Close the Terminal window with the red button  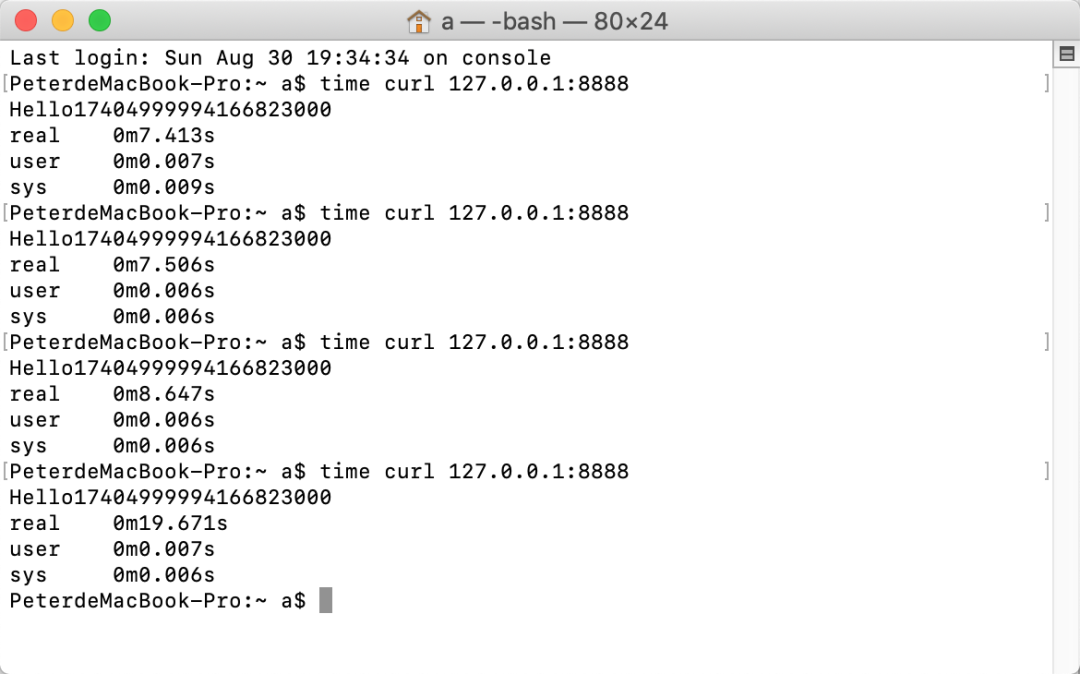(25, 21)
